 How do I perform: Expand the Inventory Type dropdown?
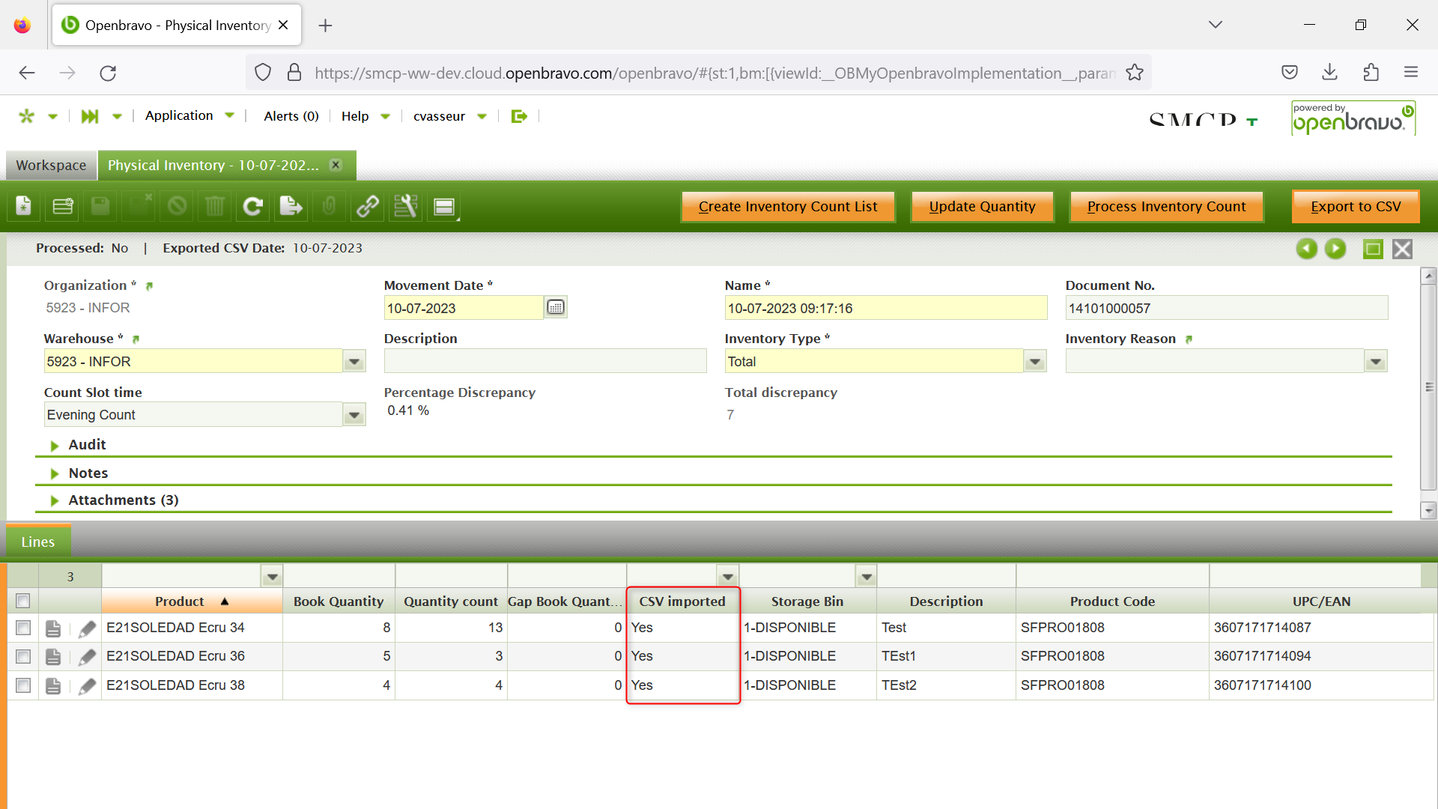(x=1035, y=362)
